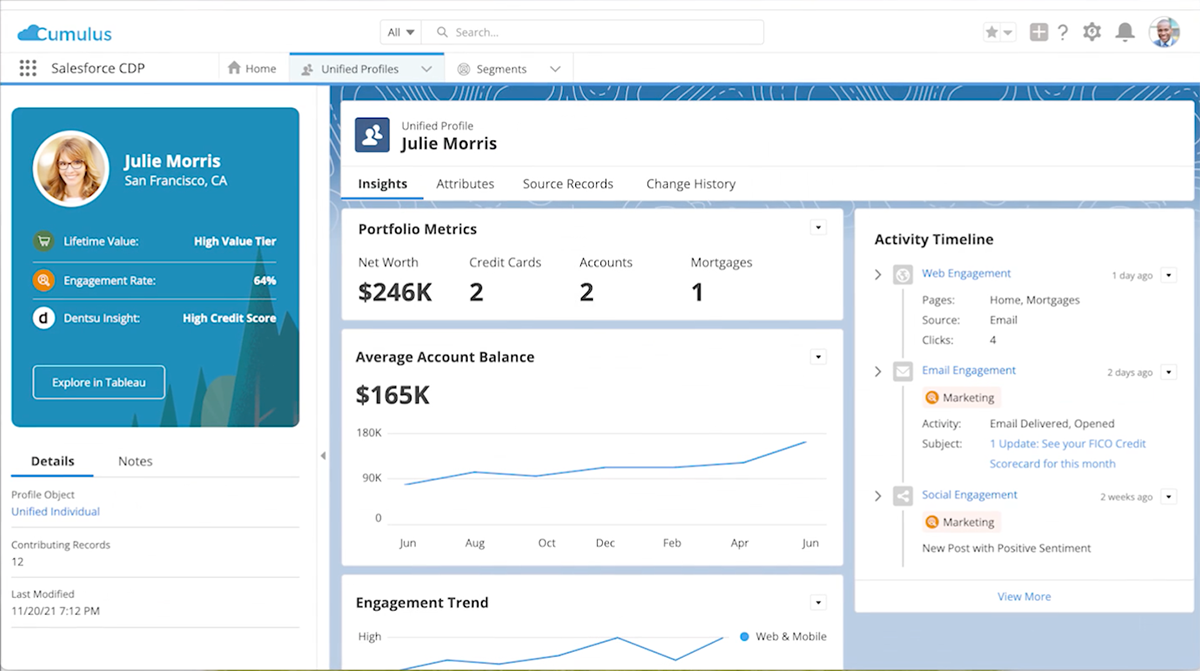
Task: Click the favorites star icon
Action: click(x=992, y=32)
